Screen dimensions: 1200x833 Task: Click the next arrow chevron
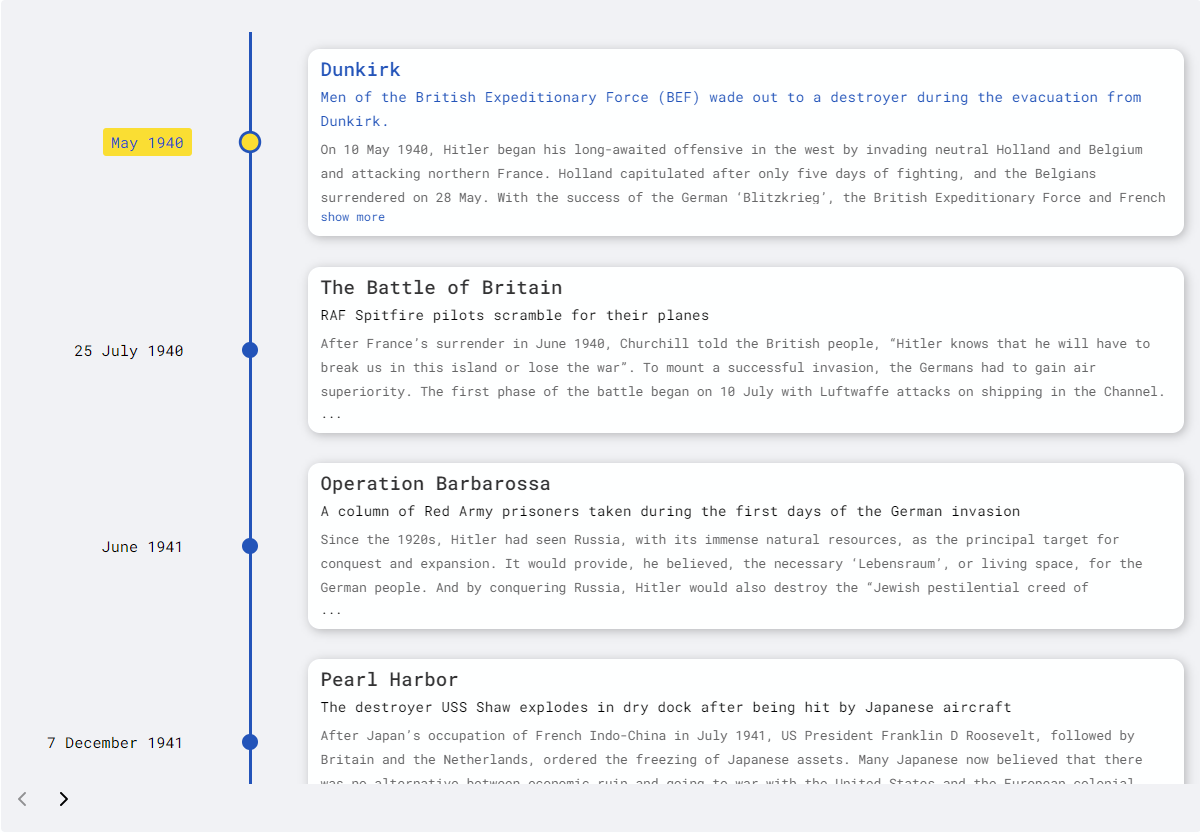point(64,799)
